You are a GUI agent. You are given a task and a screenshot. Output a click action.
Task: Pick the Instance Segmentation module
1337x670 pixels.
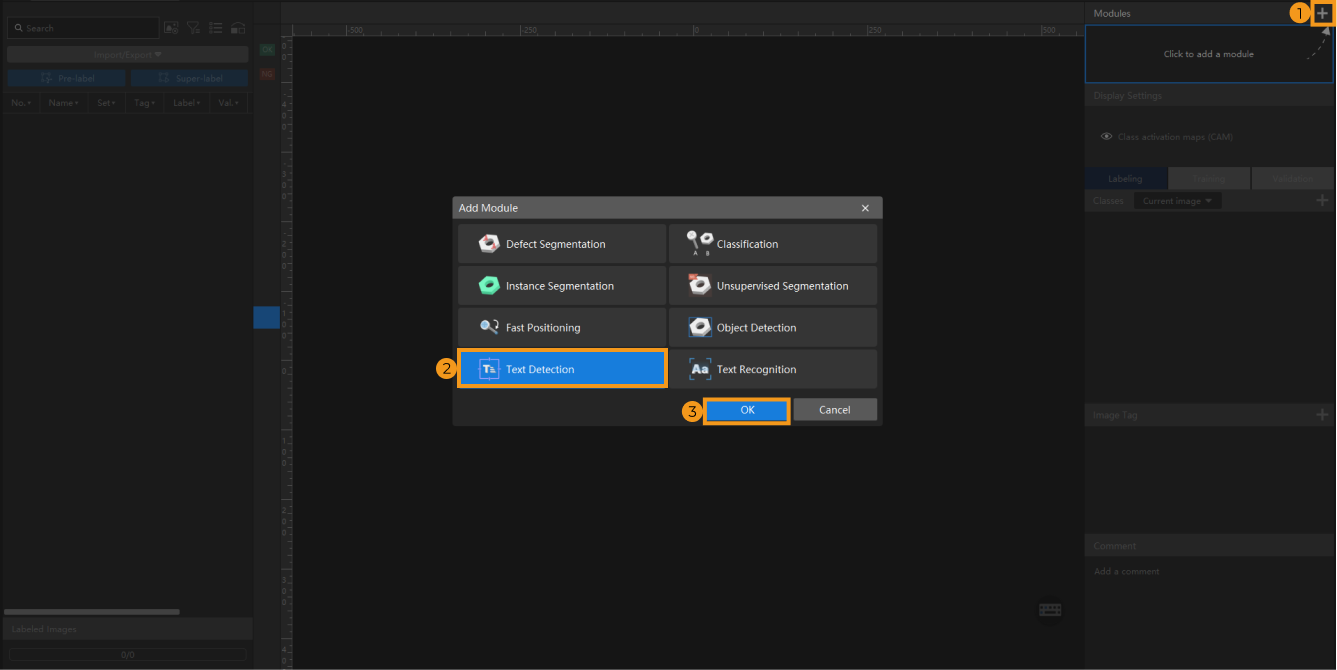tap(562, 286)
